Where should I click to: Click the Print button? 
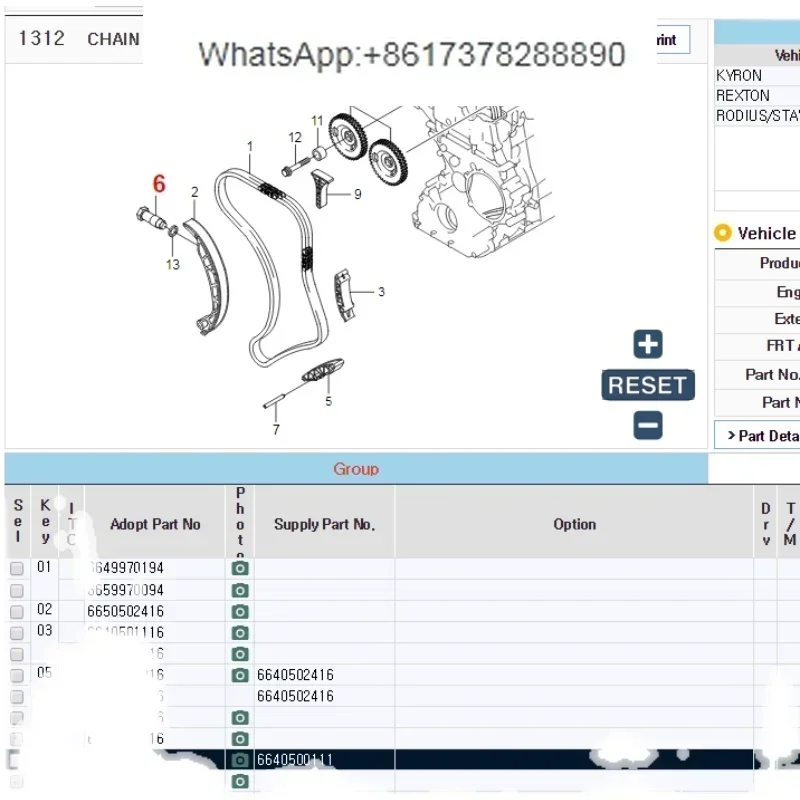pyautogui.click(x=673, y=40)
